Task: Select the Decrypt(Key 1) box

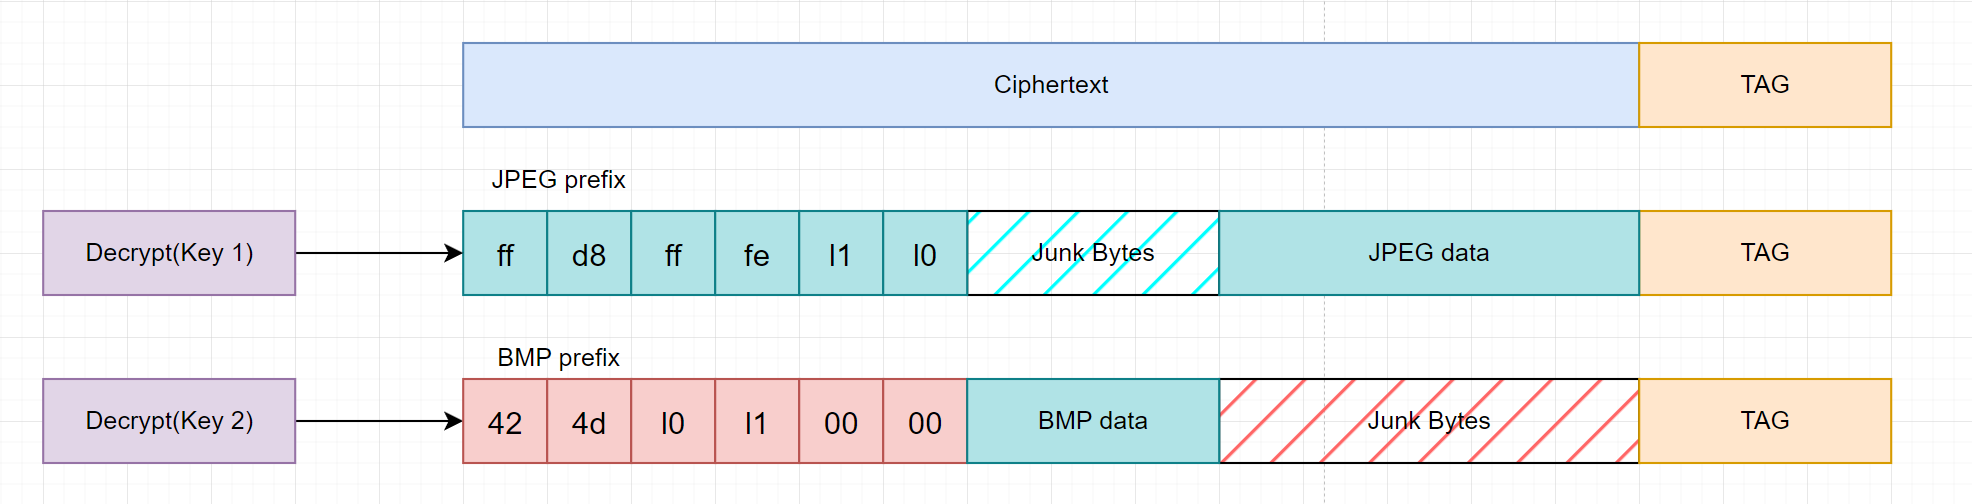Action: [169, 253]
